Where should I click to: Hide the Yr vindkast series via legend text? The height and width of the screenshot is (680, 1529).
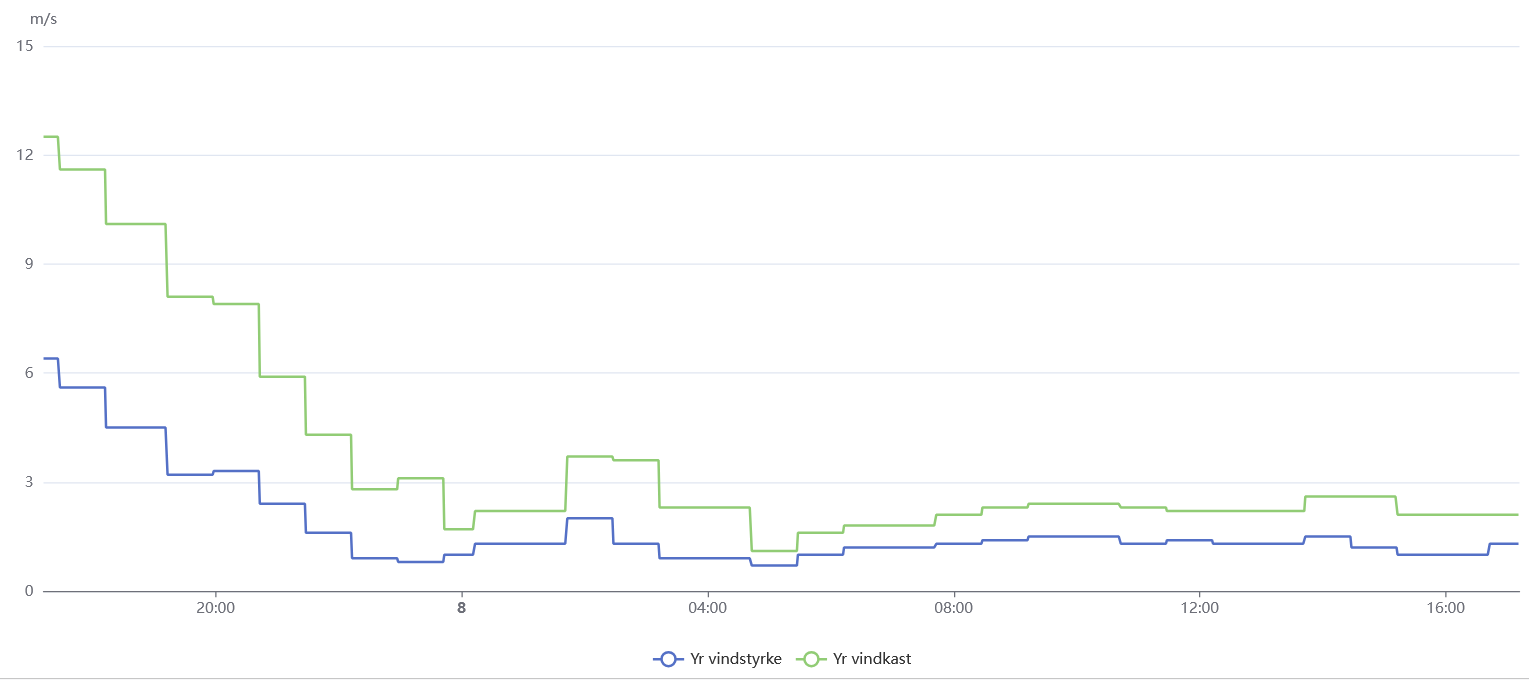pos(872,659)
